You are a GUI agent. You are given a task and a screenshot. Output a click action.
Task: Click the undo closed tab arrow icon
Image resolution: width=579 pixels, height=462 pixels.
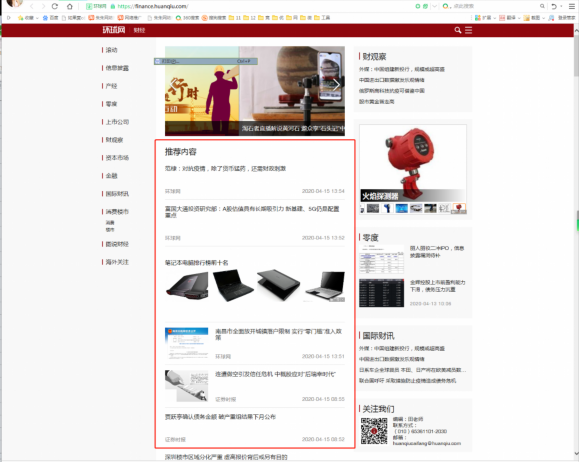(554, 6)
